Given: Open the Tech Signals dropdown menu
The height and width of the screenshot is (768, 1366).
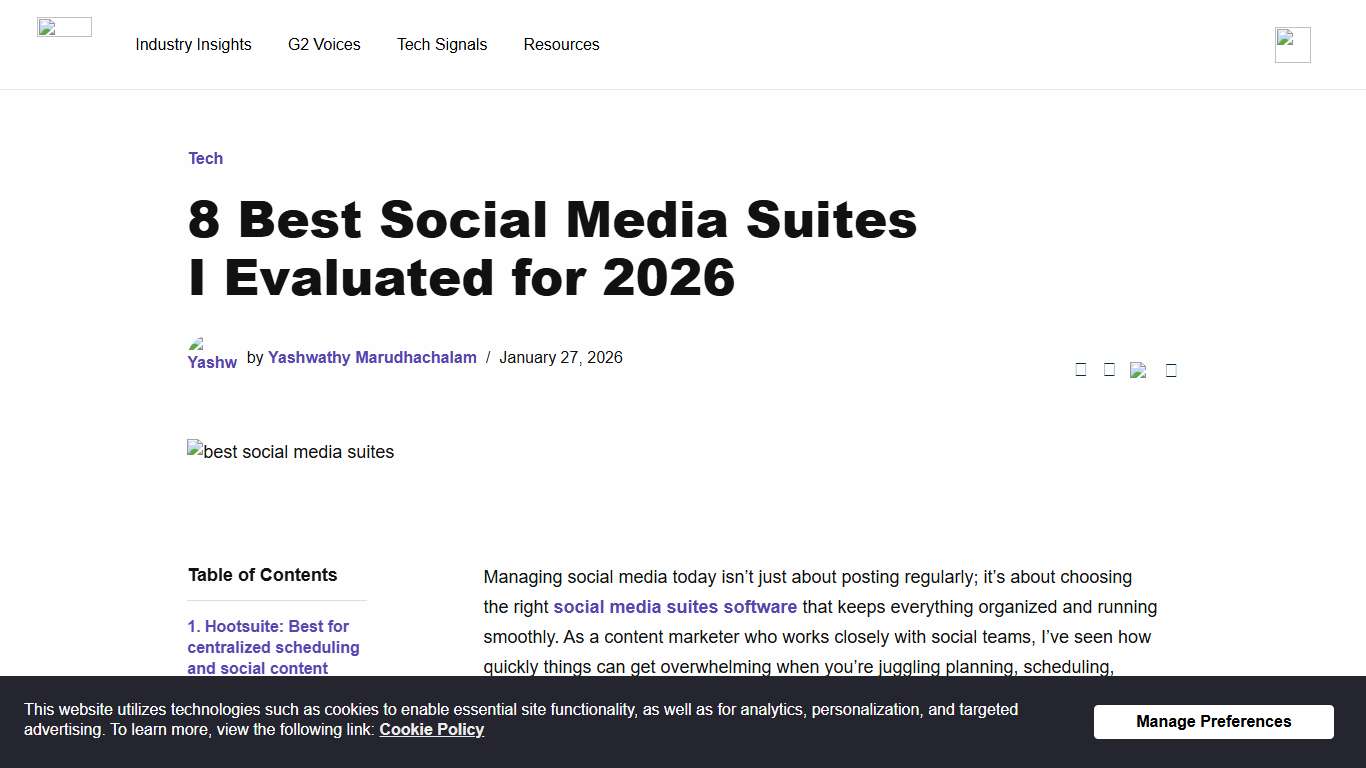Looking at the screenshot, I should click(x=442, y=44).
